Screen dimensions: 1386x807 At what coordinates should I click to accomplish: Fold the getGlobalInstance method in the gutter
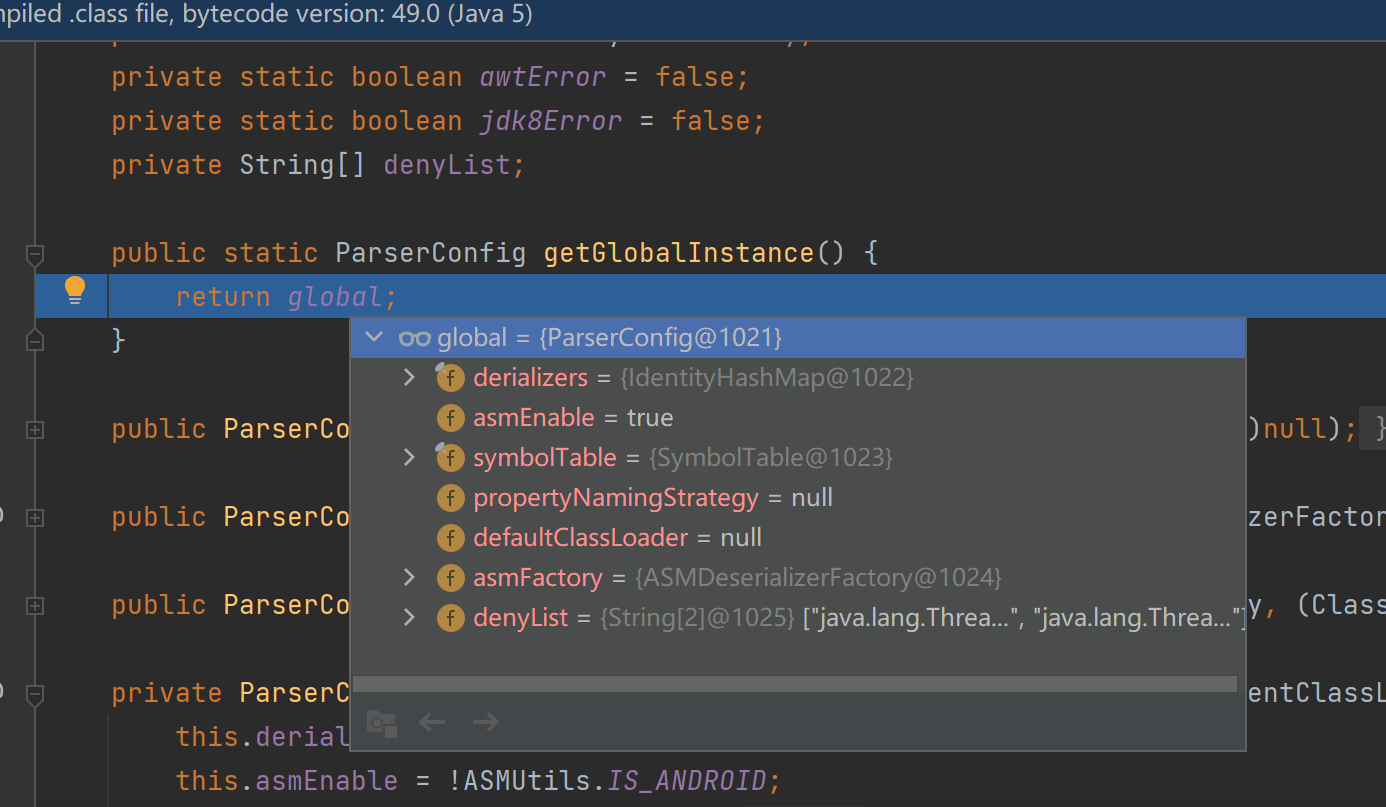click(x=35, y=254)
